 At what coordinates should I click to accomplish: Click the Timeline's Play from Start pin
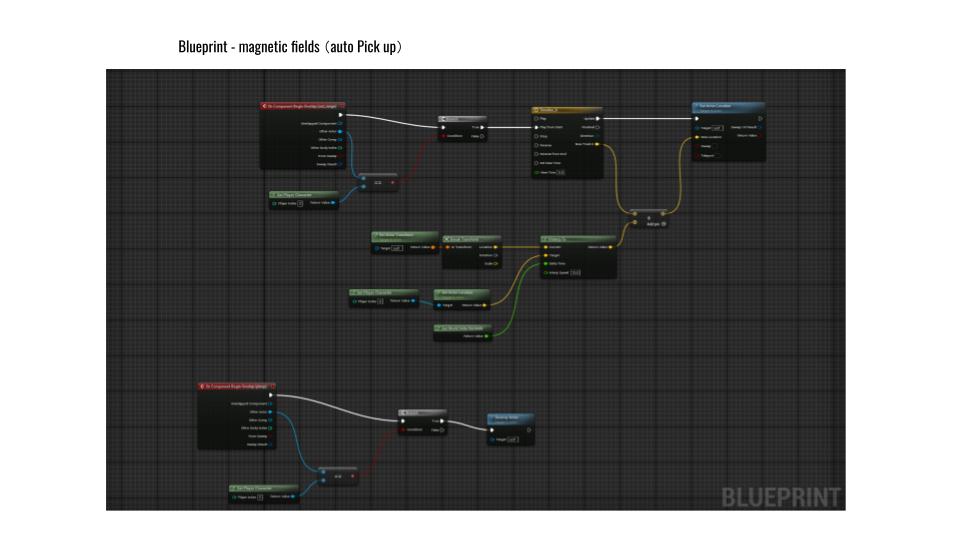coord(537,127)
